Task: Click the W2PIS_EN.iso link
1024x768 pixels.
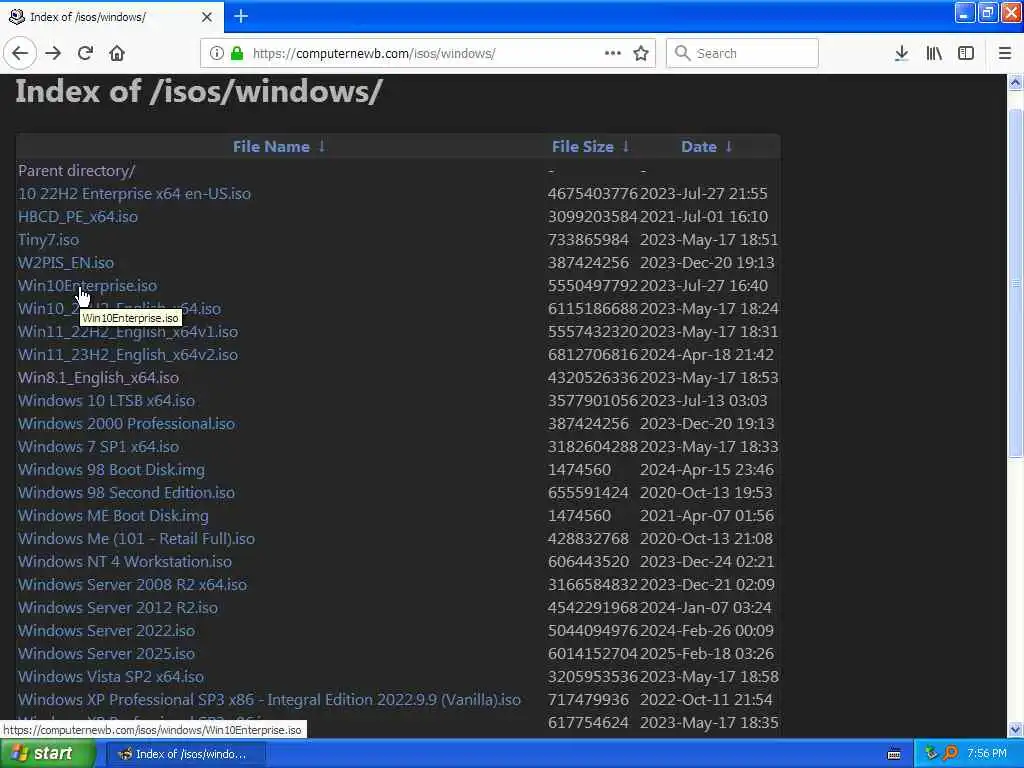Action: 65,263
